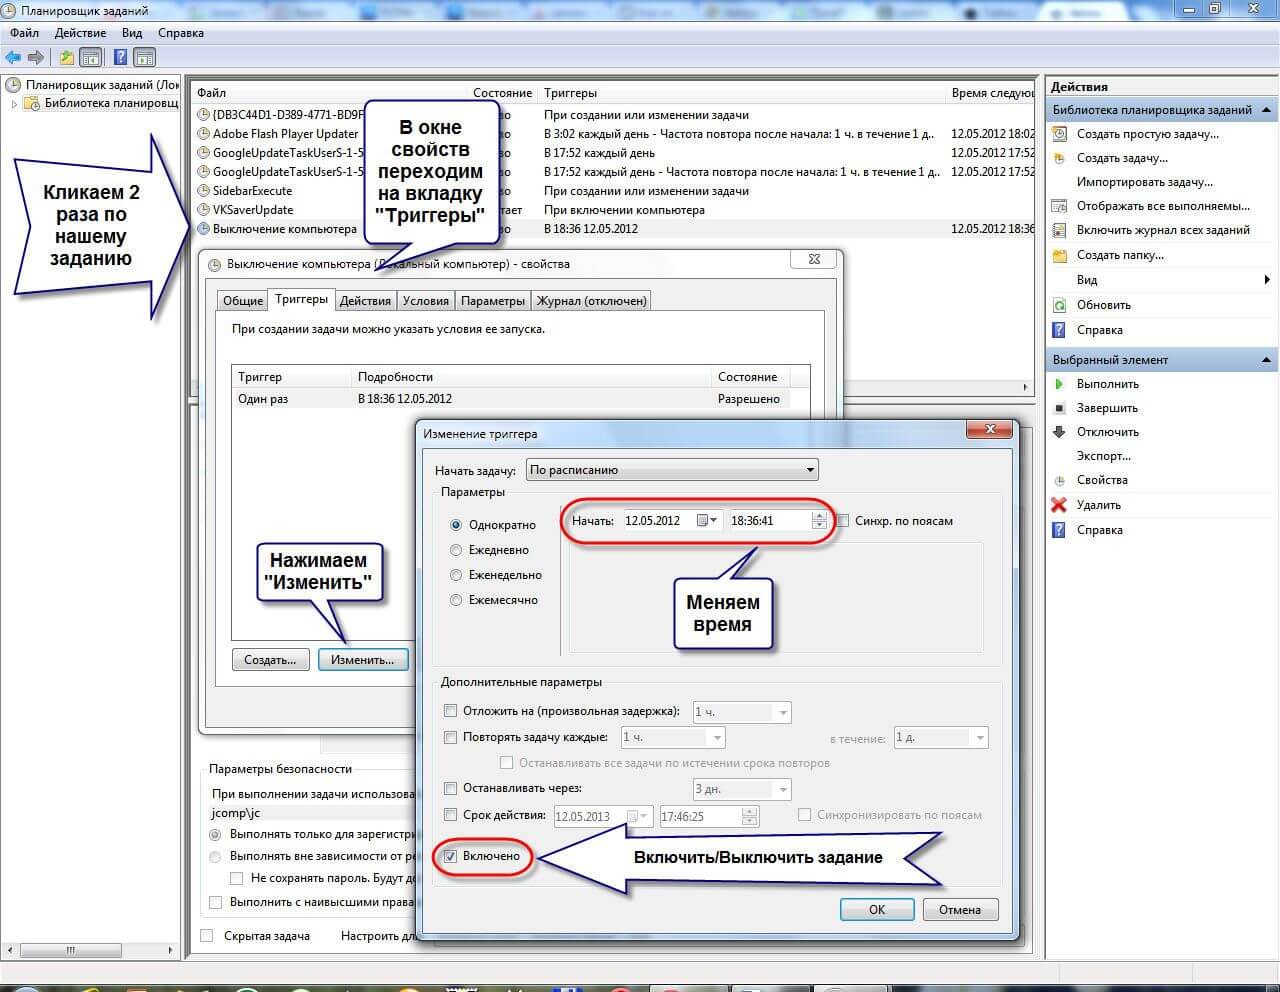The height and width of the screenshot is (992, 1280).
Task: Select the 'Один раз' trigger row
Action: click(x=510, y=399)
